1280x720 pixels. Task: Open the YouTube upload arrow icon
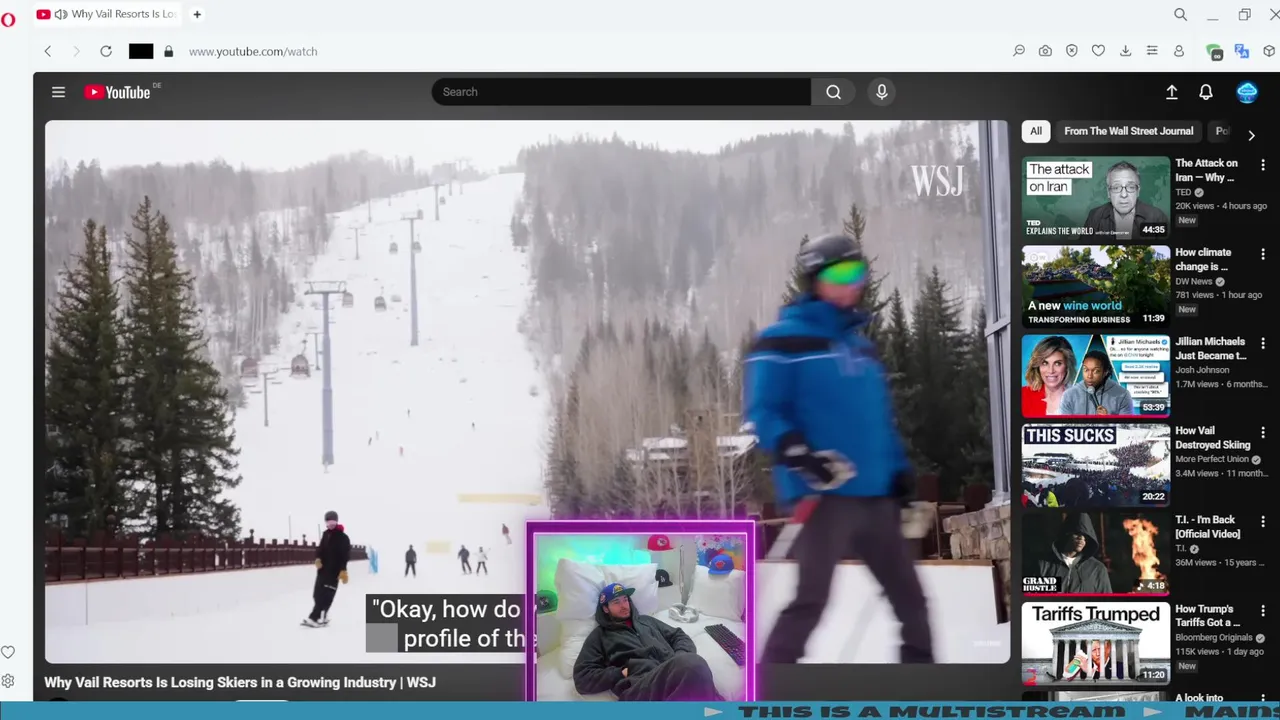(1172, 92)
